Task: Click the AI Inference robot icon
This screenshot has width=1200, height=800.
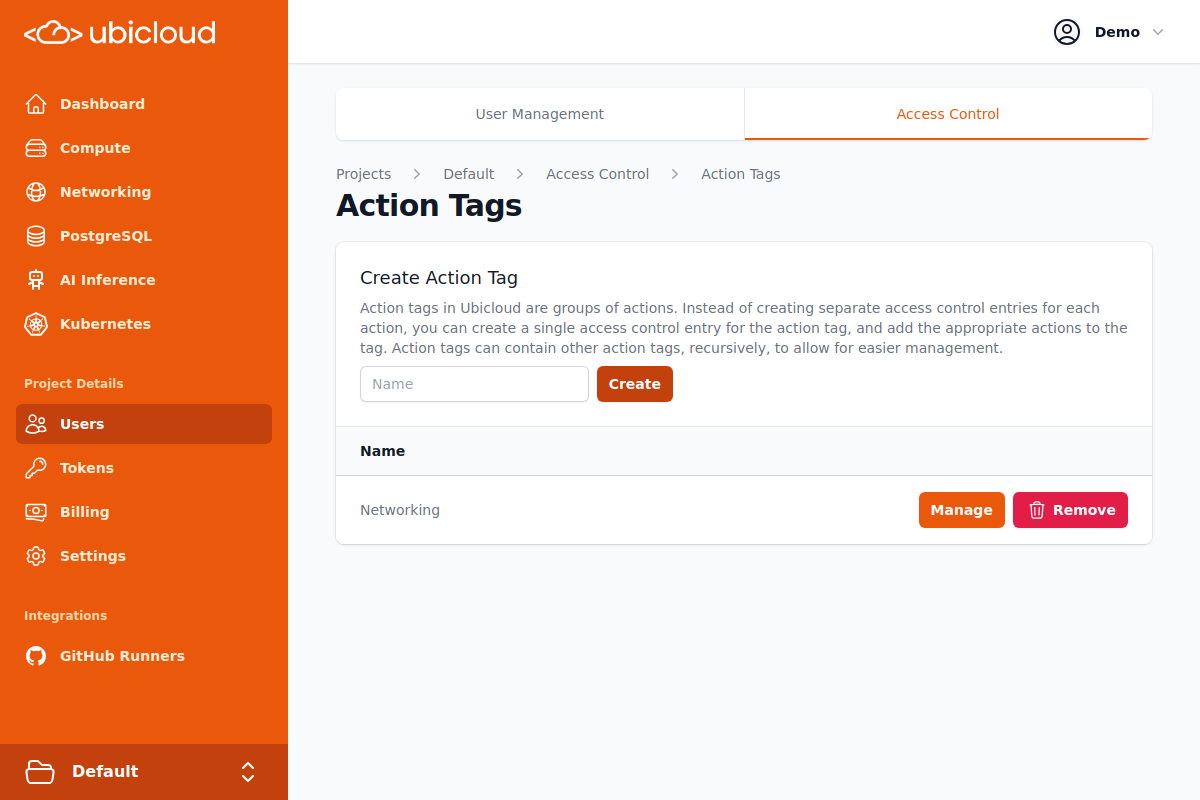Action: tap(36, 280)
